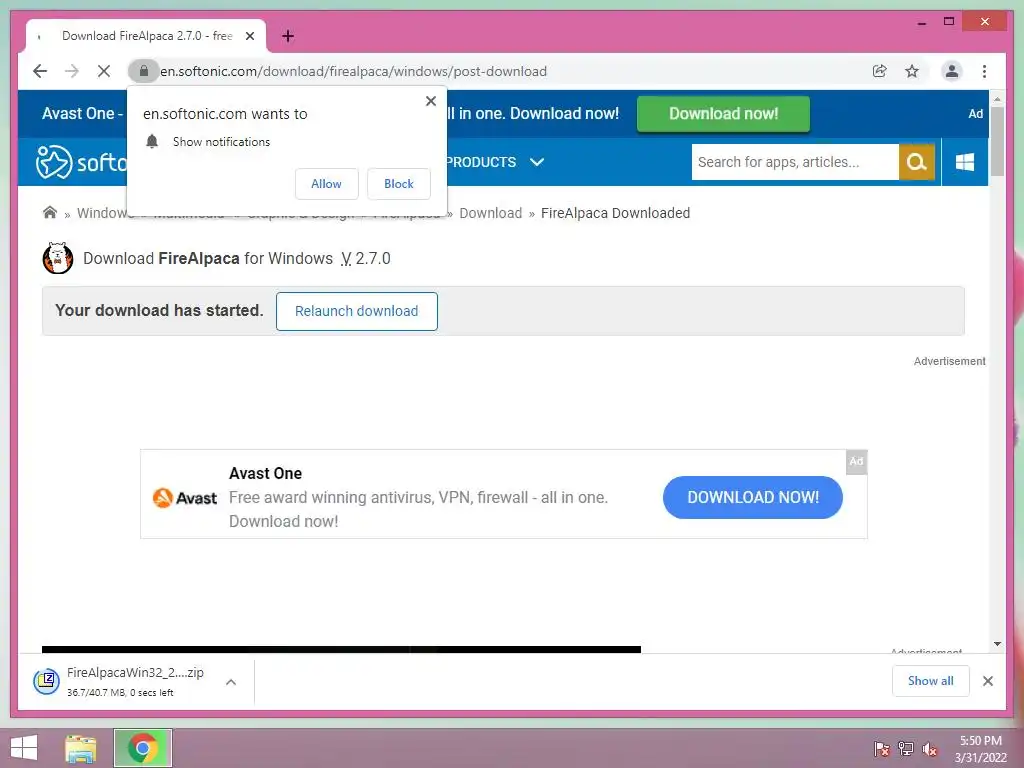Screen dimensions: 1024x768
Task: Click the Softonic logo
Action: (82, 162)
